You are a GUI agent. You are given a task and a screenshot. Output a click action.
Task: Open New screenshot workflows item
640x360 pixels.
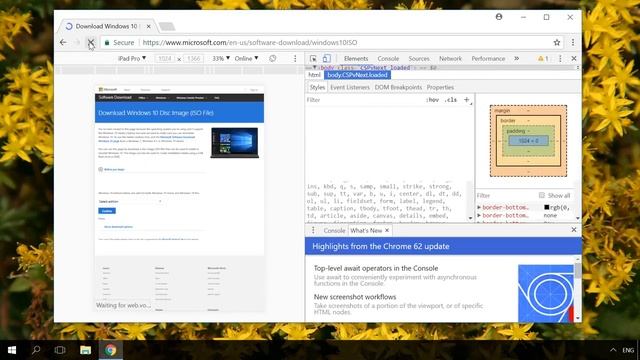coord(355,297)
